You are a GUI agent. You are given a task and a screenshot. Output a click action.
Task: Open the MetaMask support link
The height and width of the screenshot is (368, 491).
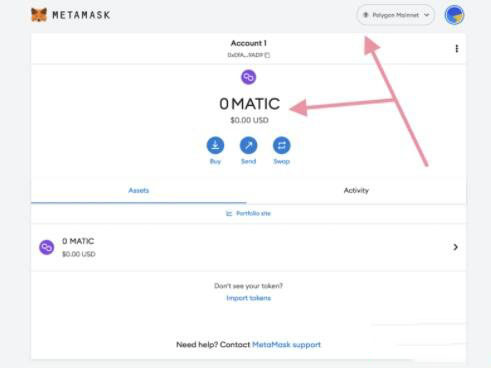coord(286,345)
